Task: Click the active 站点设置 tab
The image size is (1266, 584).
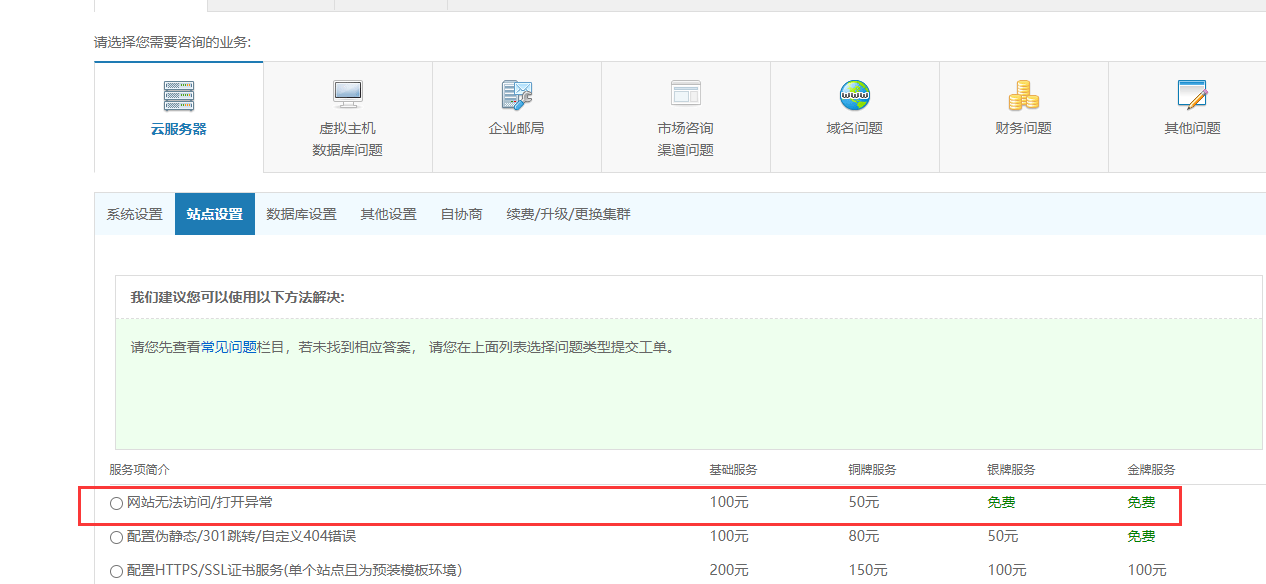Action: pos(214,215)
